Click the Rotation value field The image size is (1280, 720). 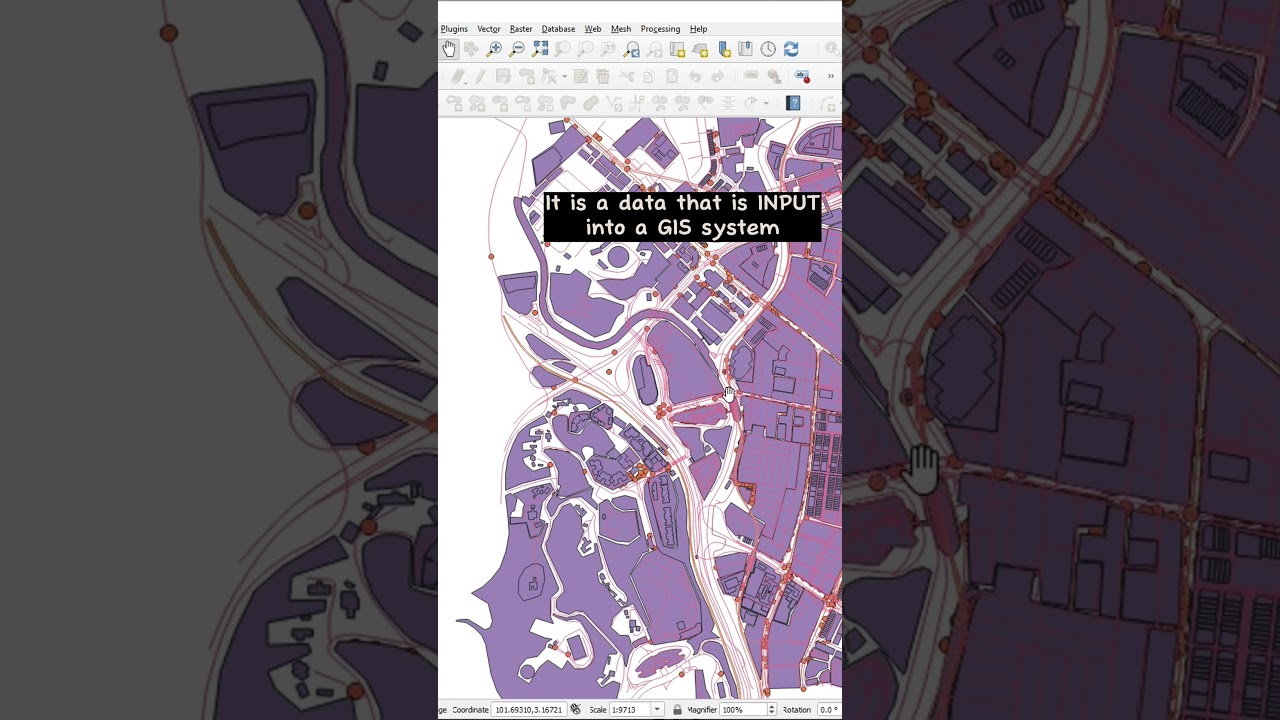(828, 710)
